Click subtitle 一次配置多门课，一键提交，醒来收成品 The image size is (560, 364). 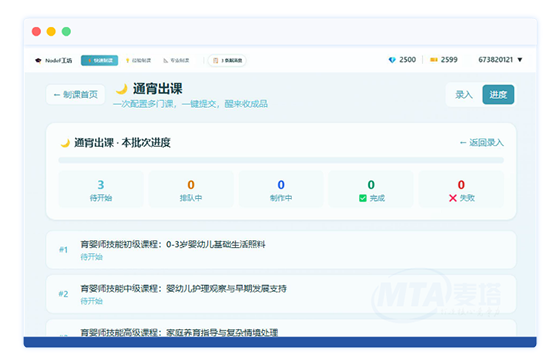190,104
